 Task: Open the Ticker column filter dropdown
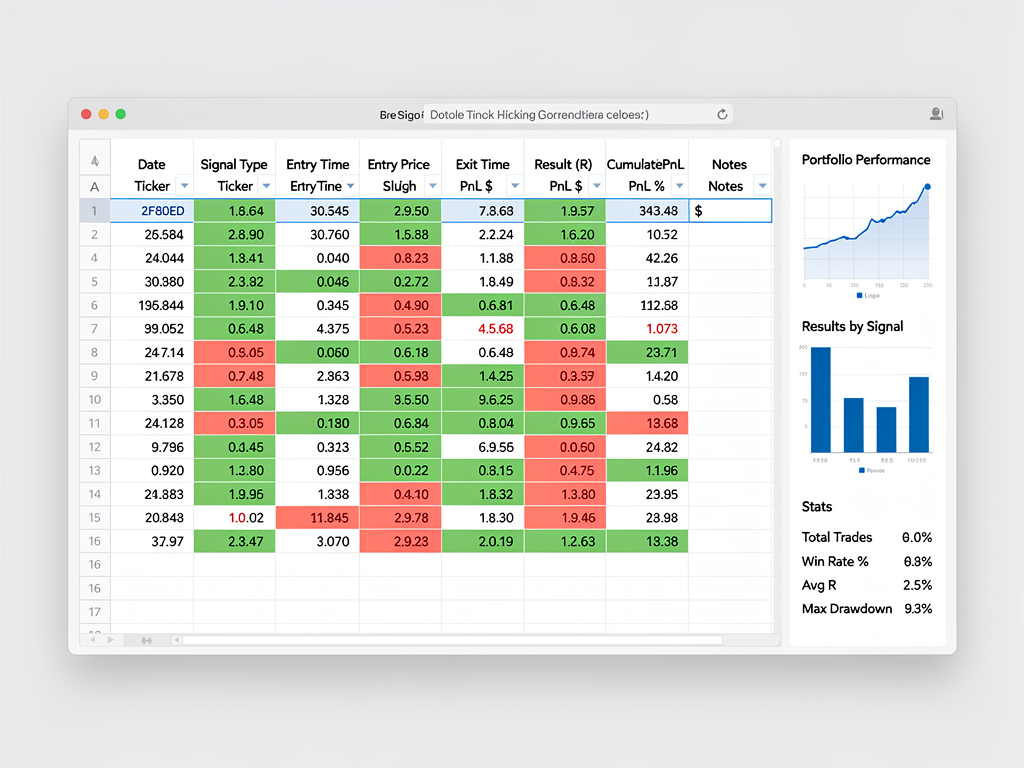click(x=184, y=186)
